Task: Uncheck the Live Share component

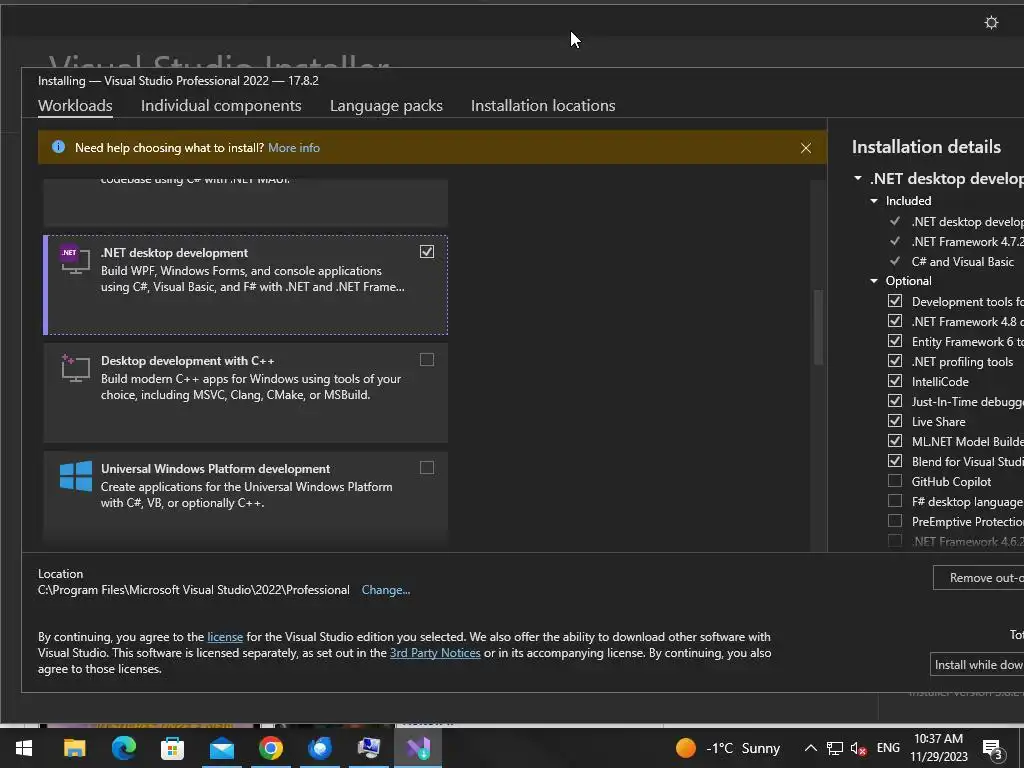Action: [895, 421]
